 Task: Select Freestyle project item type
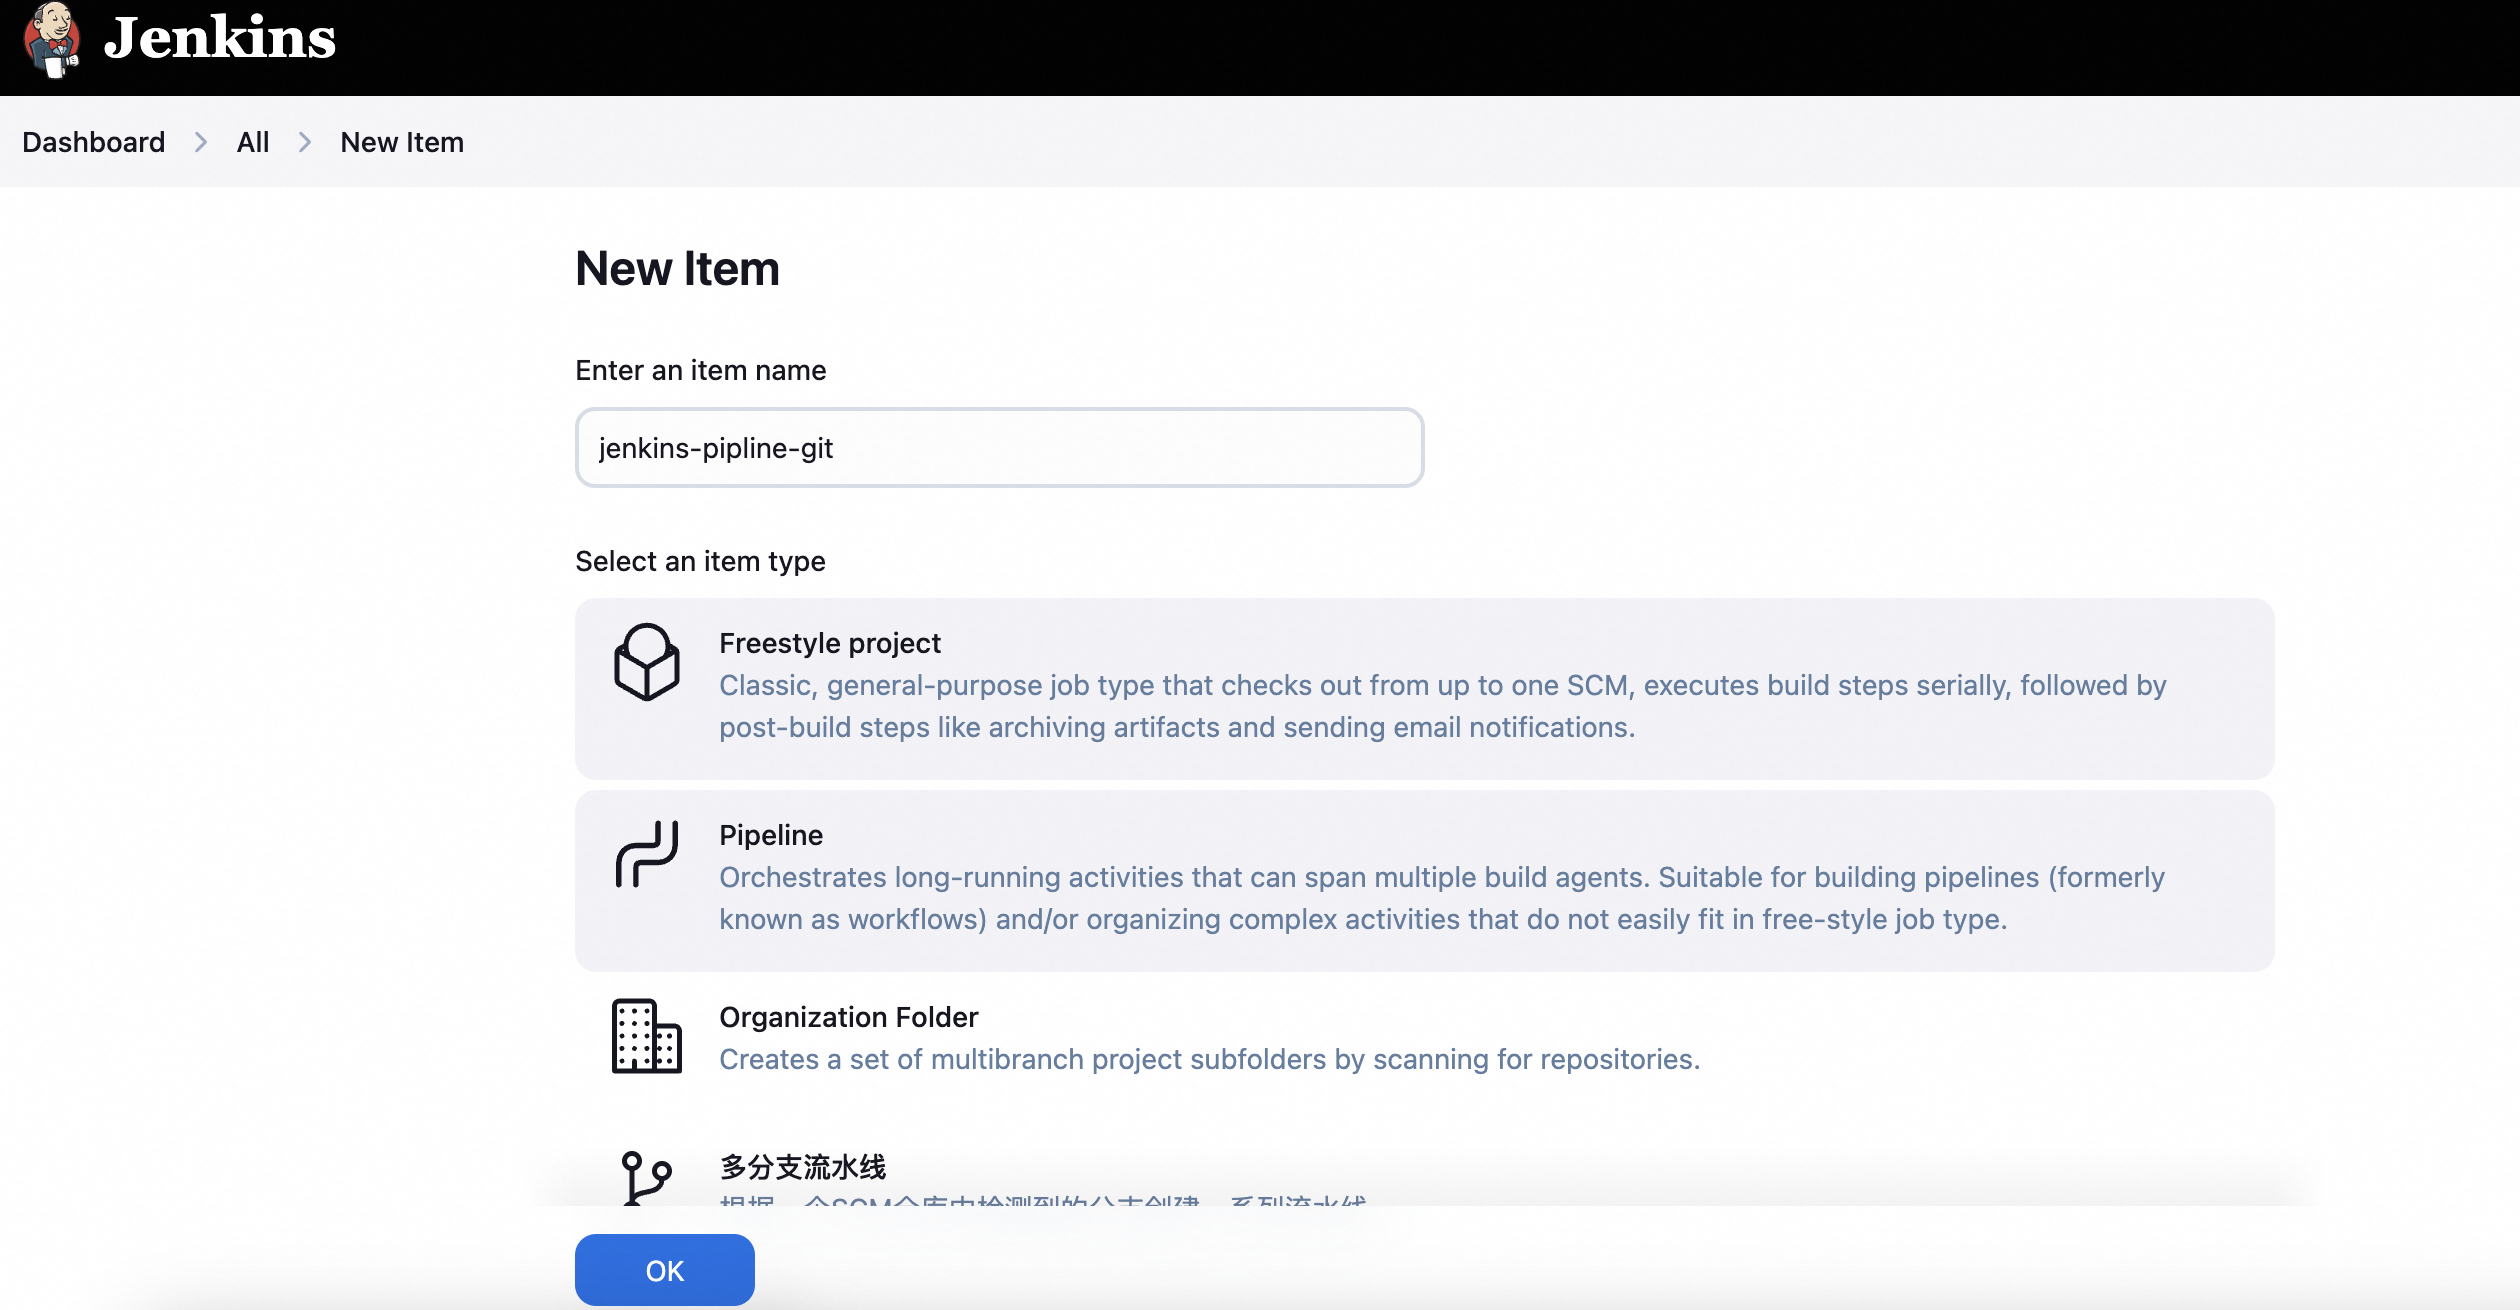[830, 643]
